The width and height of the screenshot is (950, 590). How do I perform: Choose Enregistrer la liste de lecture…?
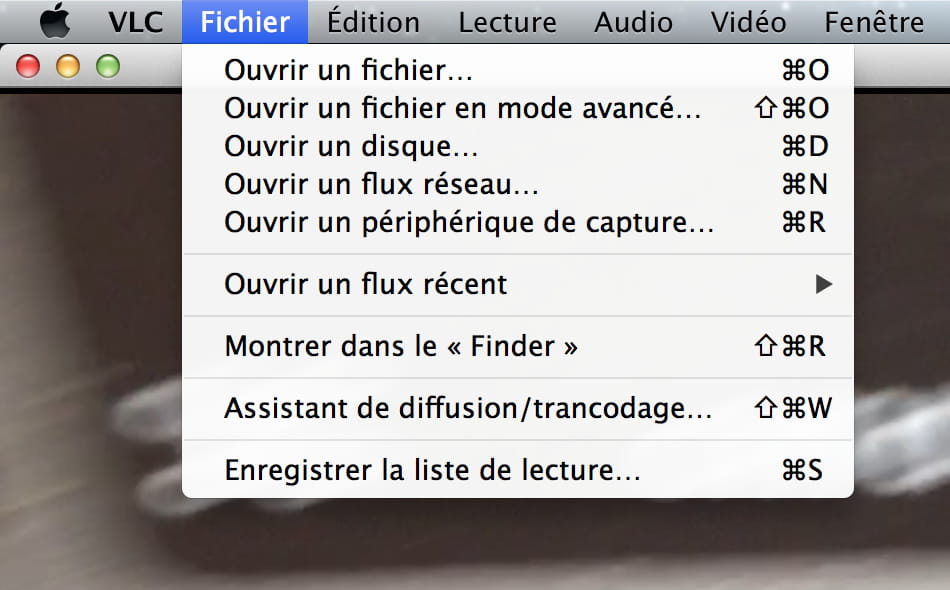click(x=518, y=470)
